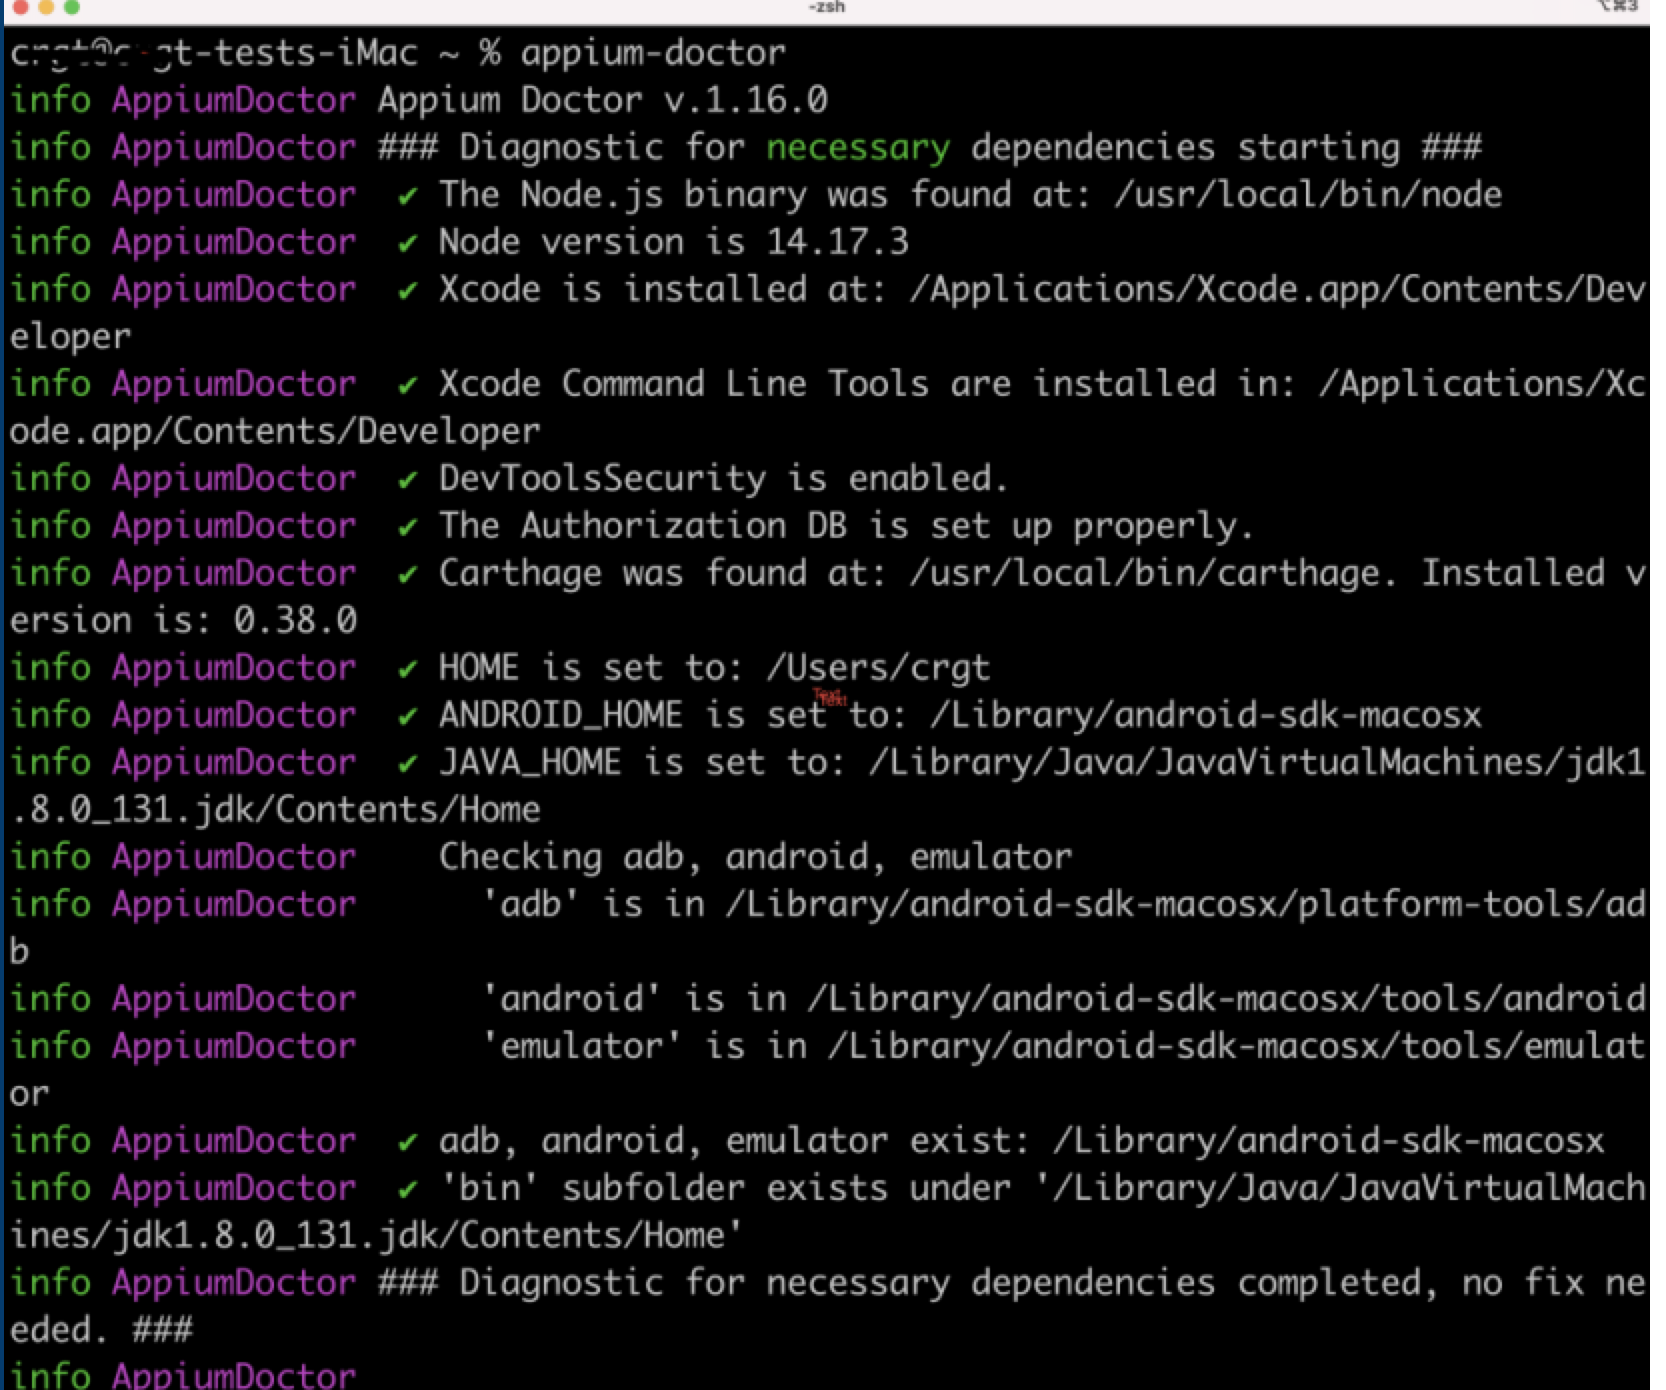
Task: Click the red close window button
Action: (19, 6)
